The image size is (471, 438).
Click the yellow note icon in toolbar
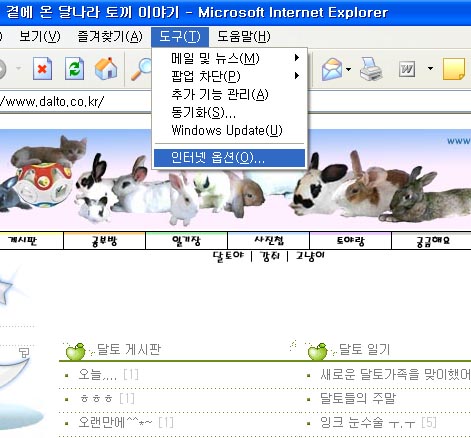(x=453, y=69)
